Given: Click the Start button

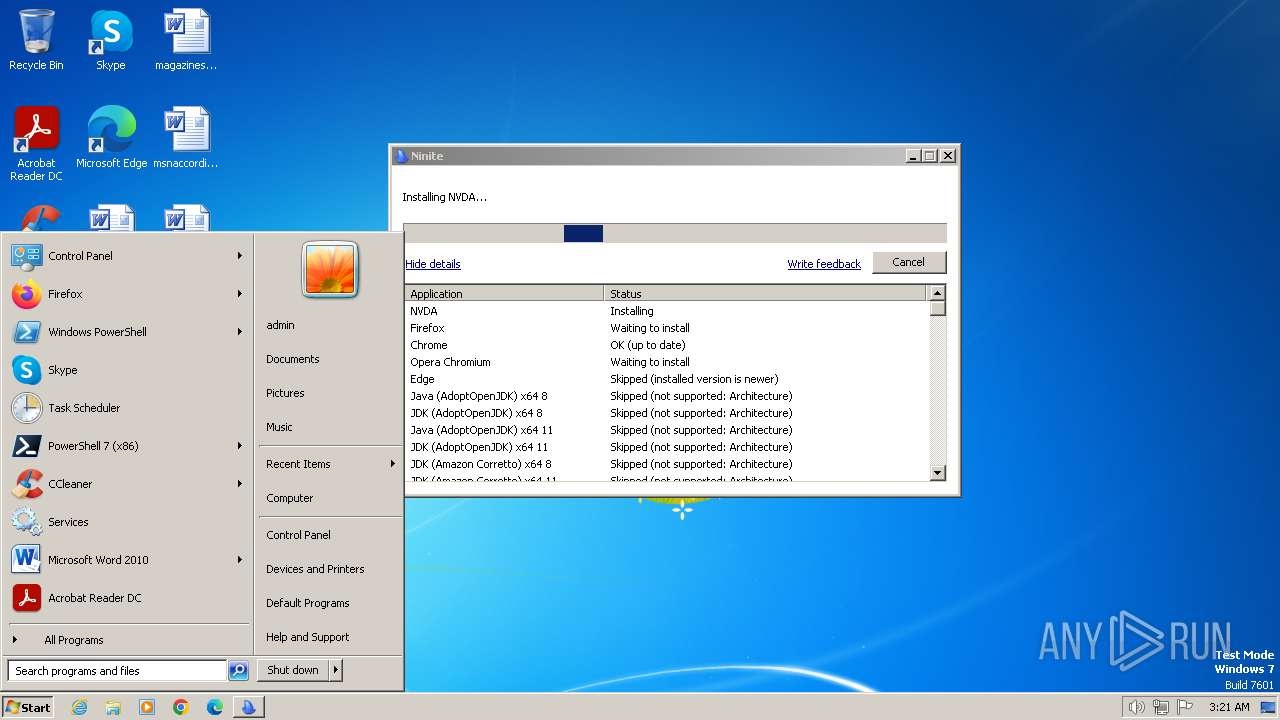Looking at the screenshot, I should [x=28, y=707].
